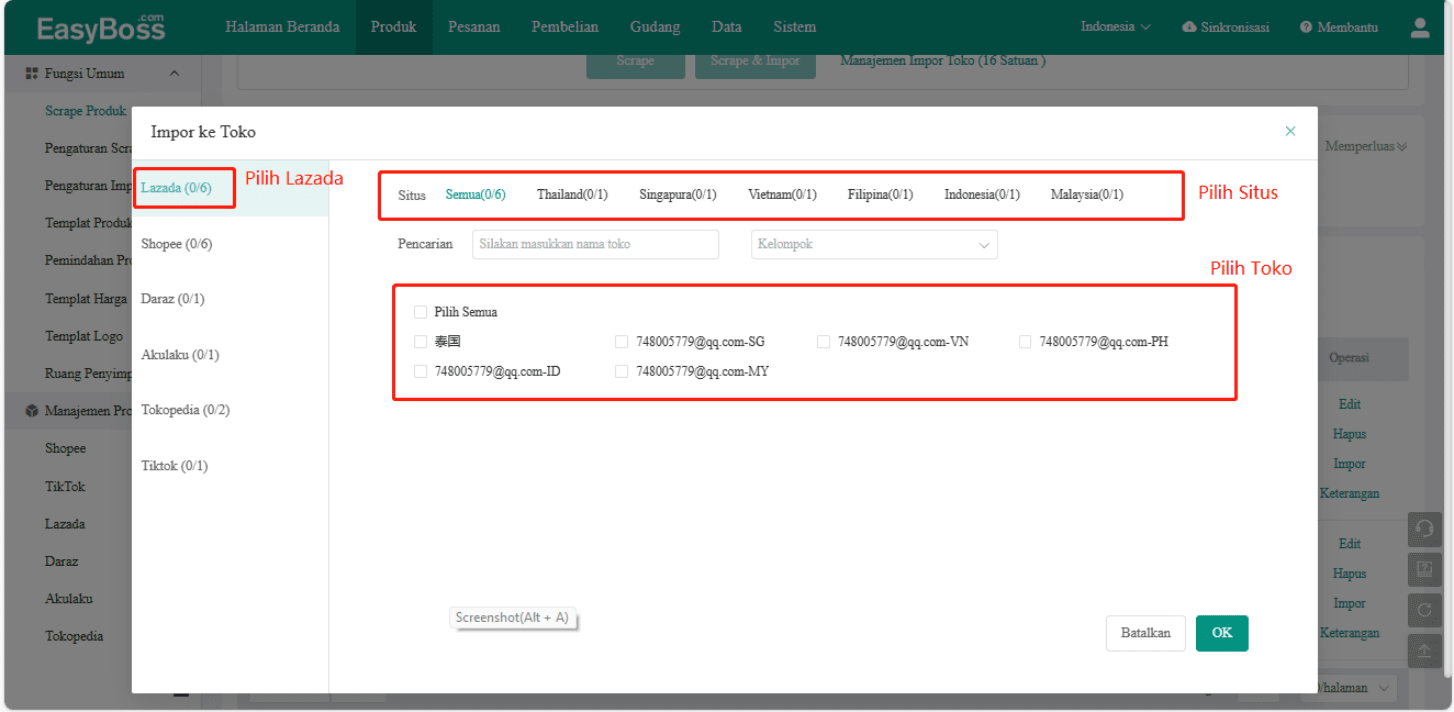
Task: Filter sites by Vietnam(0/1)
Action: pos(782,195)
